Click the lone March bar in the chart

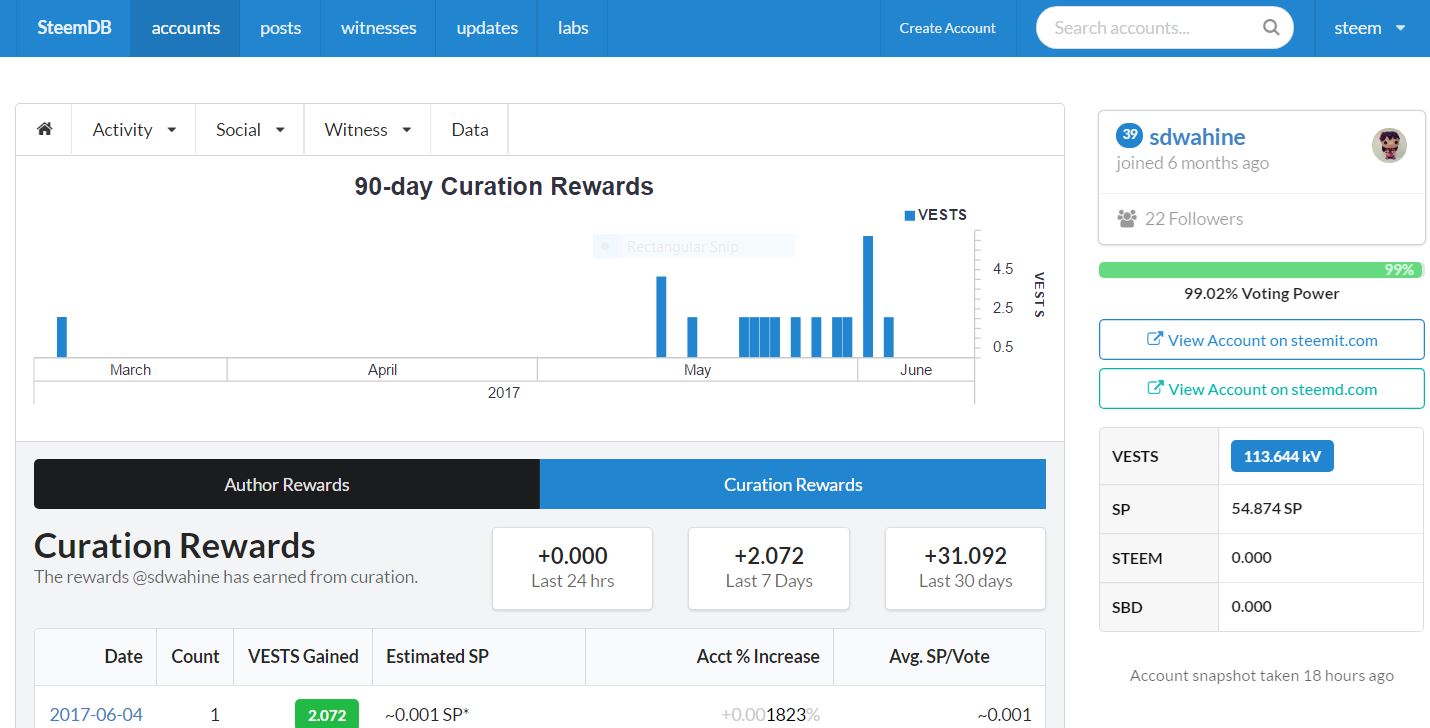[62, 337]
